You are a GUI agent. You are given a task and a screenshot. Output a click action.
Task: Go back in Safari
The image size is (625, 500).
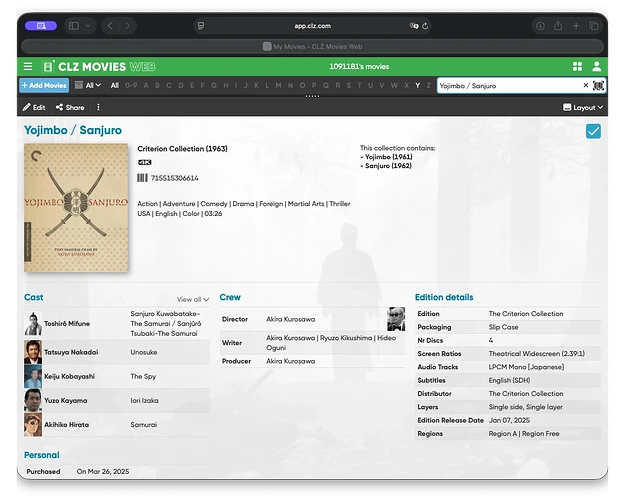pos(110,26)
